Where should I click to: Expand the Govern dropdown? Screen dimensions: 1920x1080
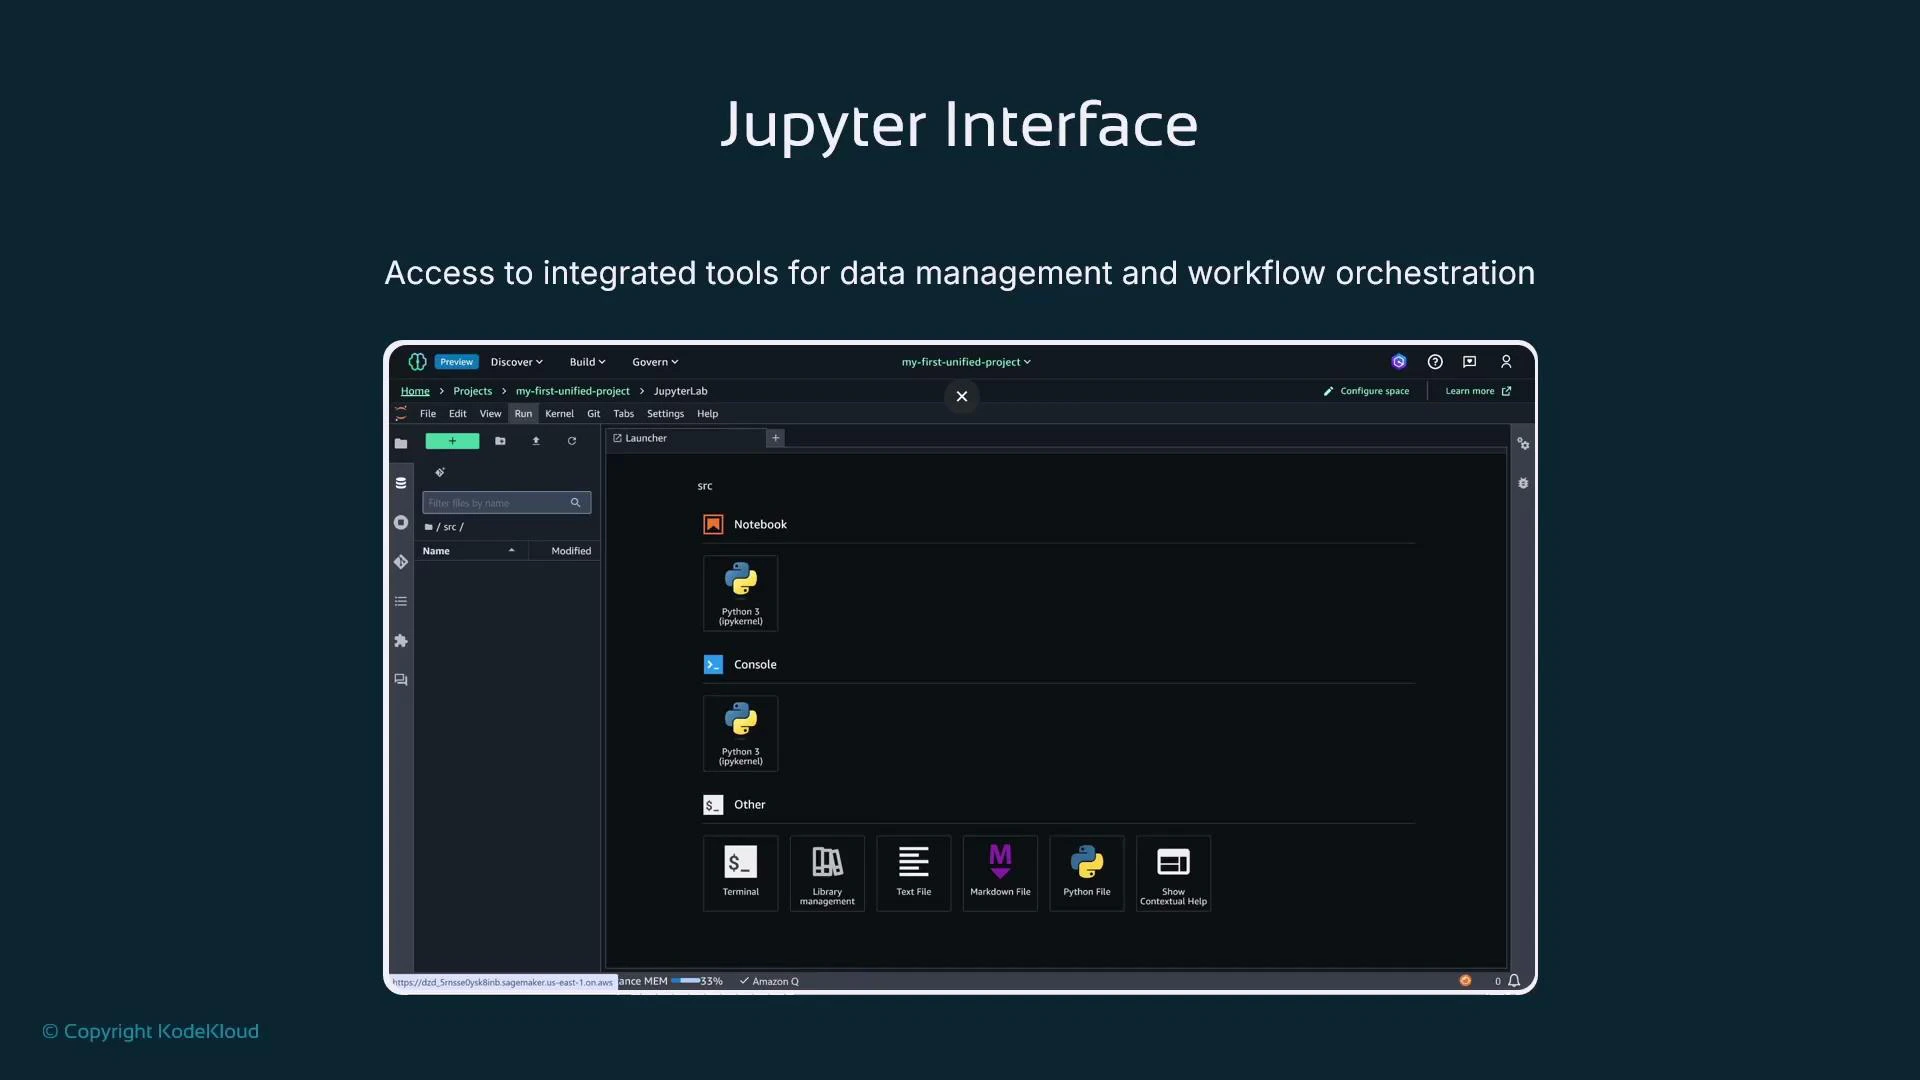(654, 361)
